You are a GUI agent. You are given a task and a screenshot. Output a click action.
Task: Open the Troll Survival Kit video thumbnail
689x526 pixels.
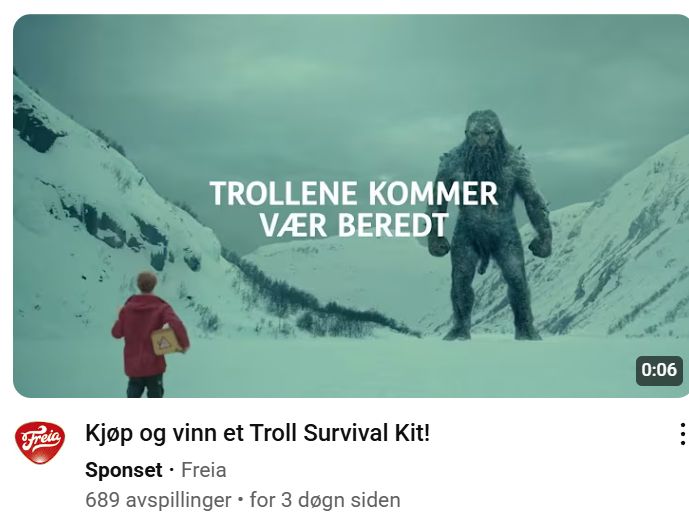click(x=351, y=206)
